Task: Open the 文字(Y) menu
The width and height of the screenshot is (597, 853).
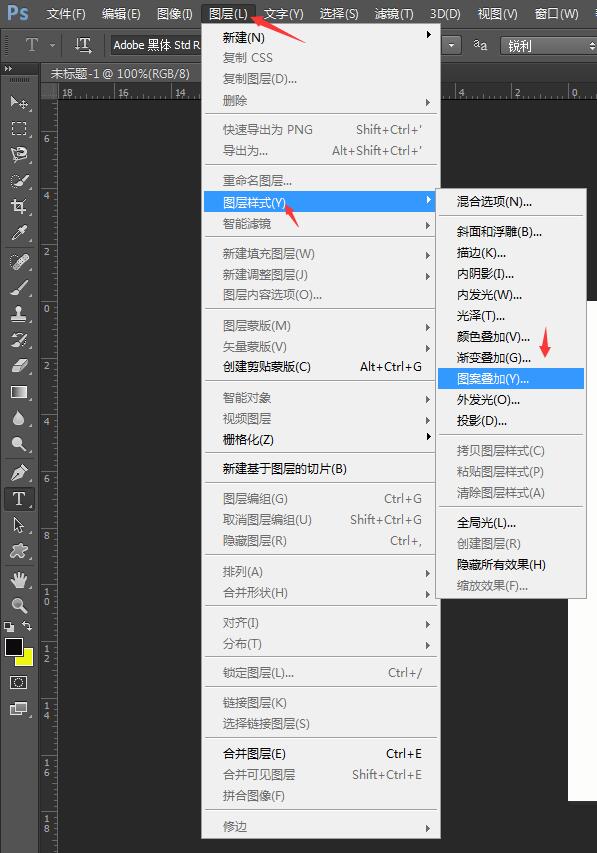Action: 284,14
